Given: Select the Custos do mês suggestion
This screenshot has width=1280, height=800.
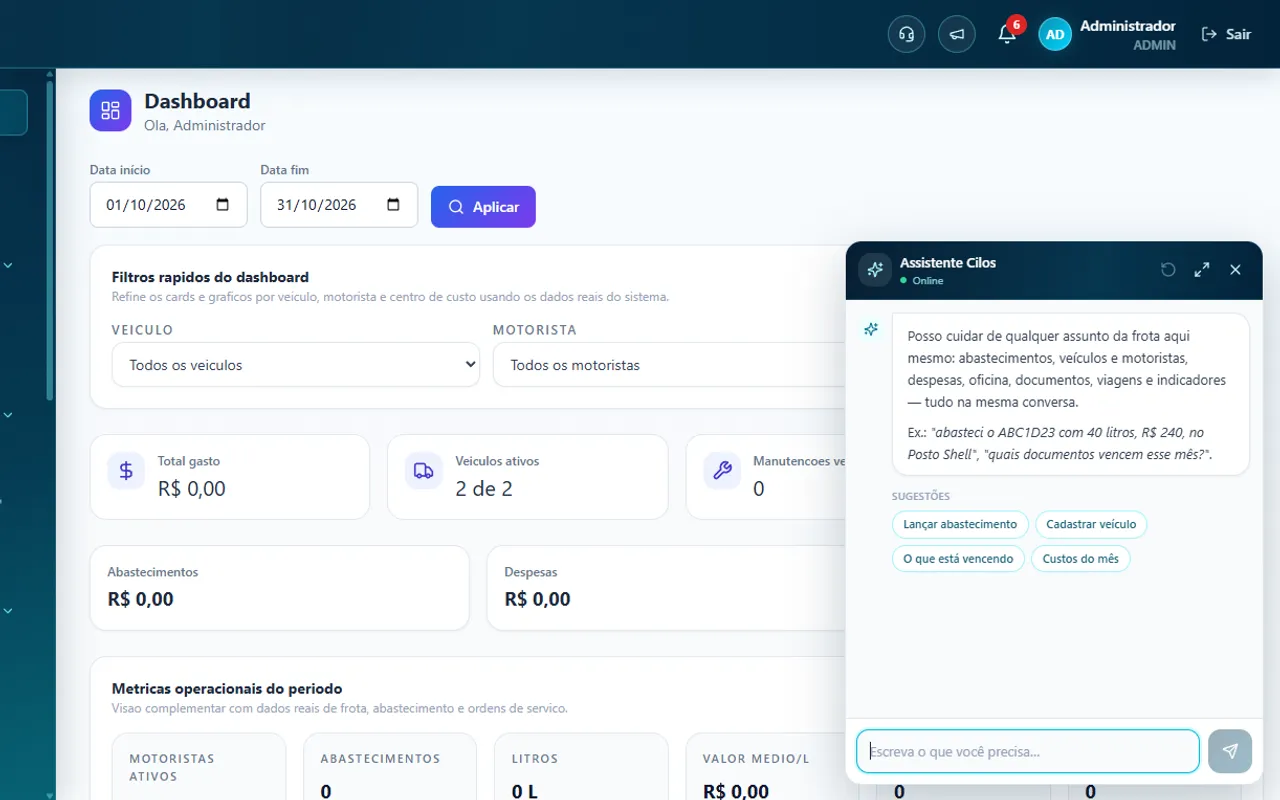Looking at the screenshot, I should 1081,559.
